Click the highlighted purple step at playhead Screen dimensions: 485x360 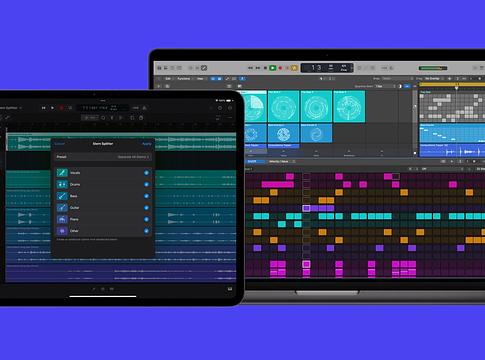(x=306, y=208)
